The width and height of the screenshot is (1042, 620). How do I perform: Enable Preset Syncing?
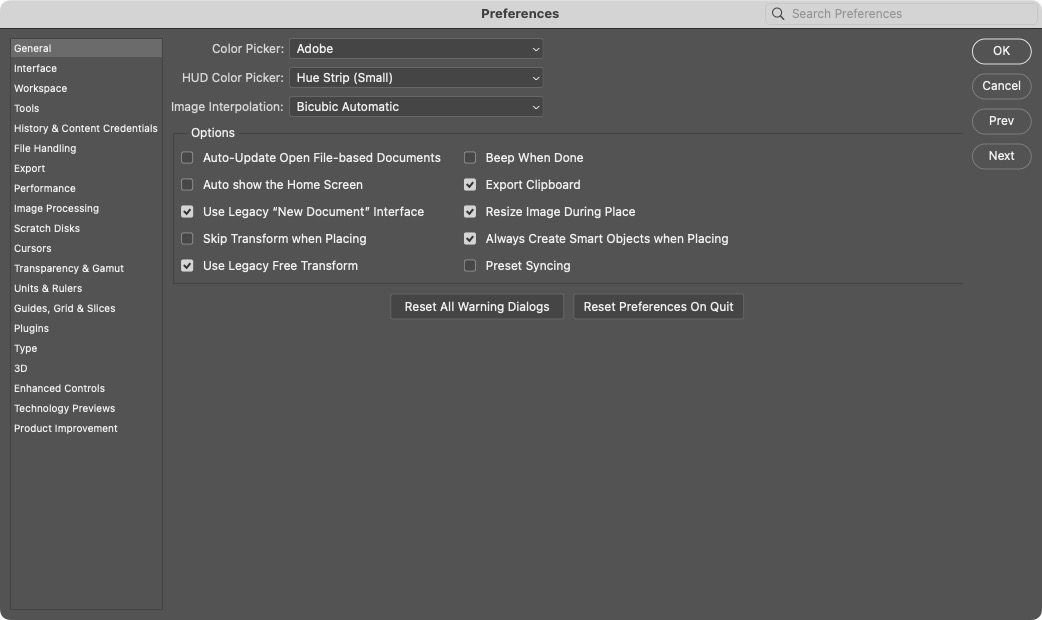(470, 265)
